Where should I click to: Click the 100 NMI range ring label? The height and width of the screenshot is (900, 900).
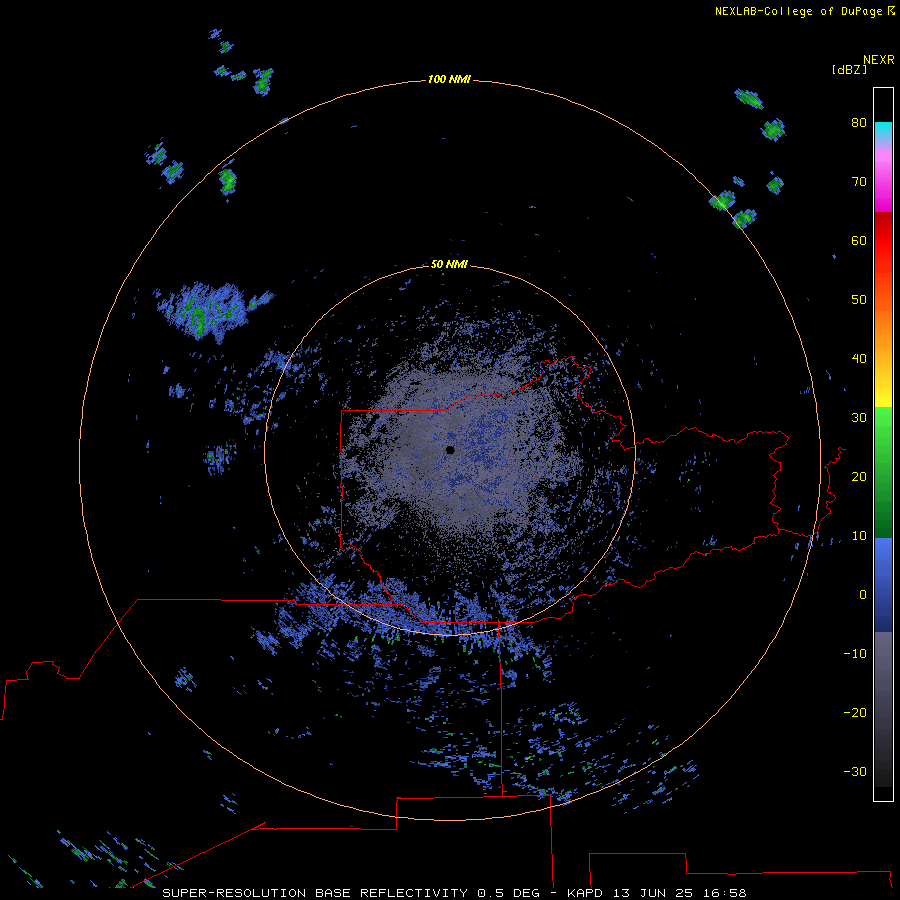click(x=449, y=79)
